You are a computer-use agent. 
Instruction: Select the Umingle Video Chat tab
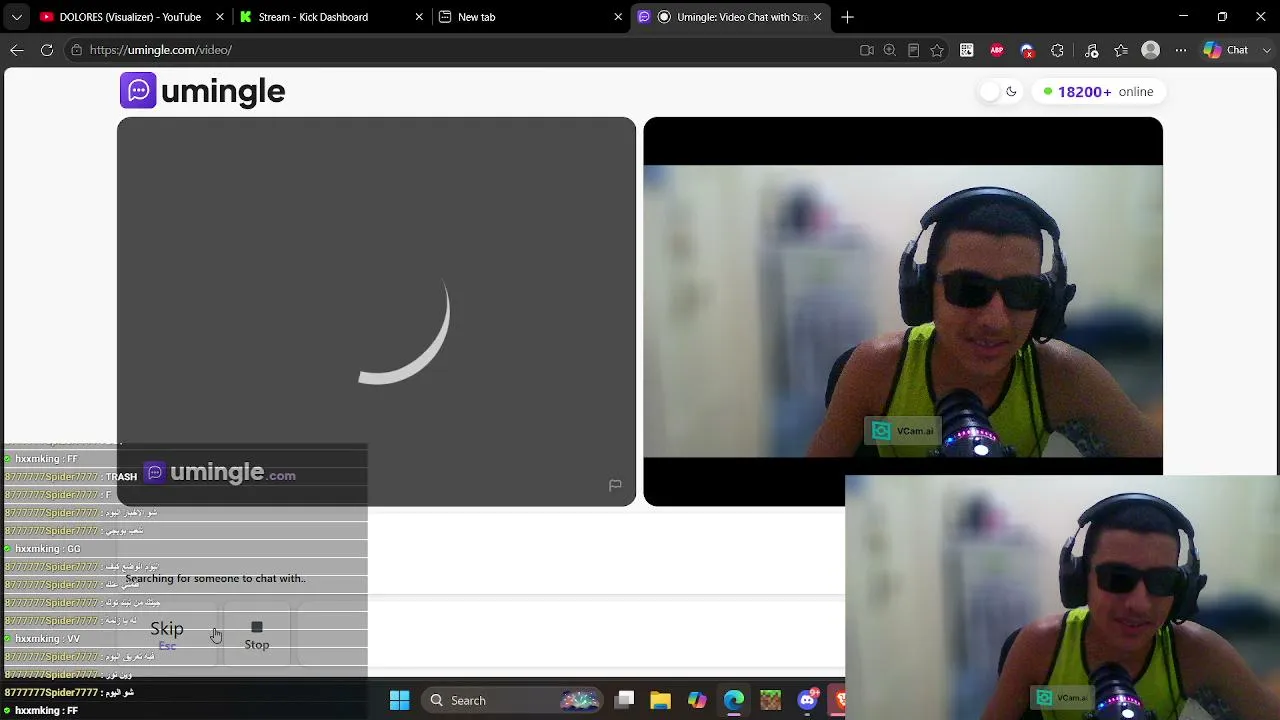tap(730, 17)
